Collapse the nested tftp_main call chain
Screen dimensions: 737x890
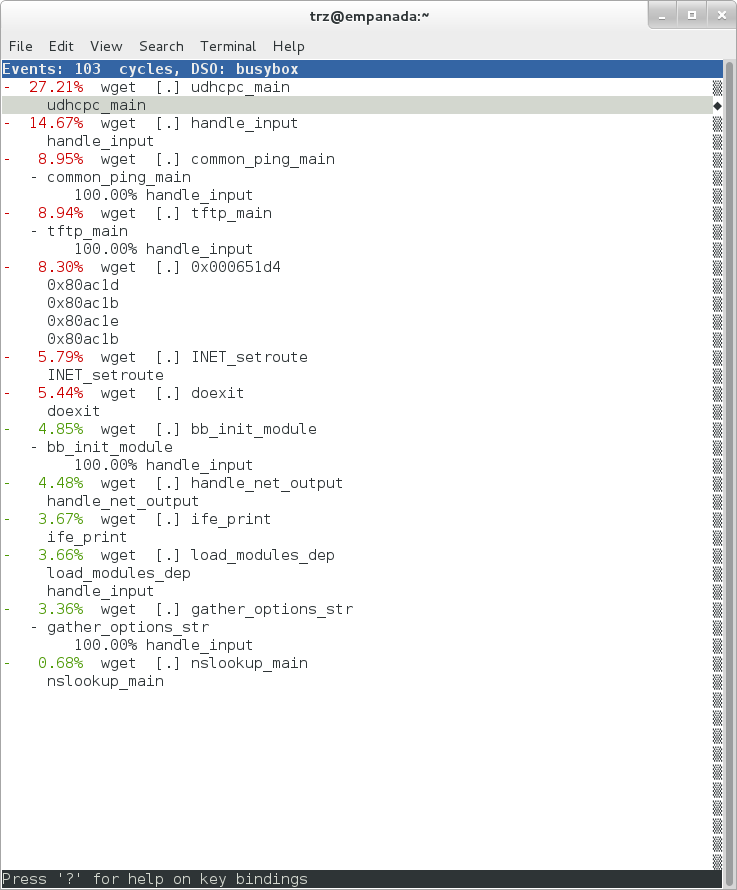(x=35, y=231)
